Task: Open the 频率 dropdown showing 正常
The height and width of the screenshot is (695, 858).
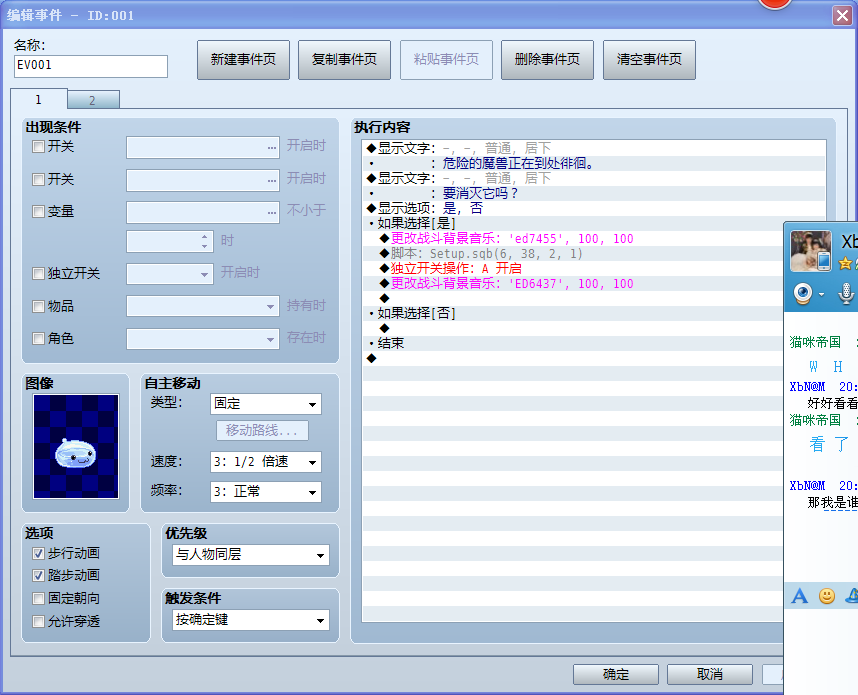Action: [265, 492]
